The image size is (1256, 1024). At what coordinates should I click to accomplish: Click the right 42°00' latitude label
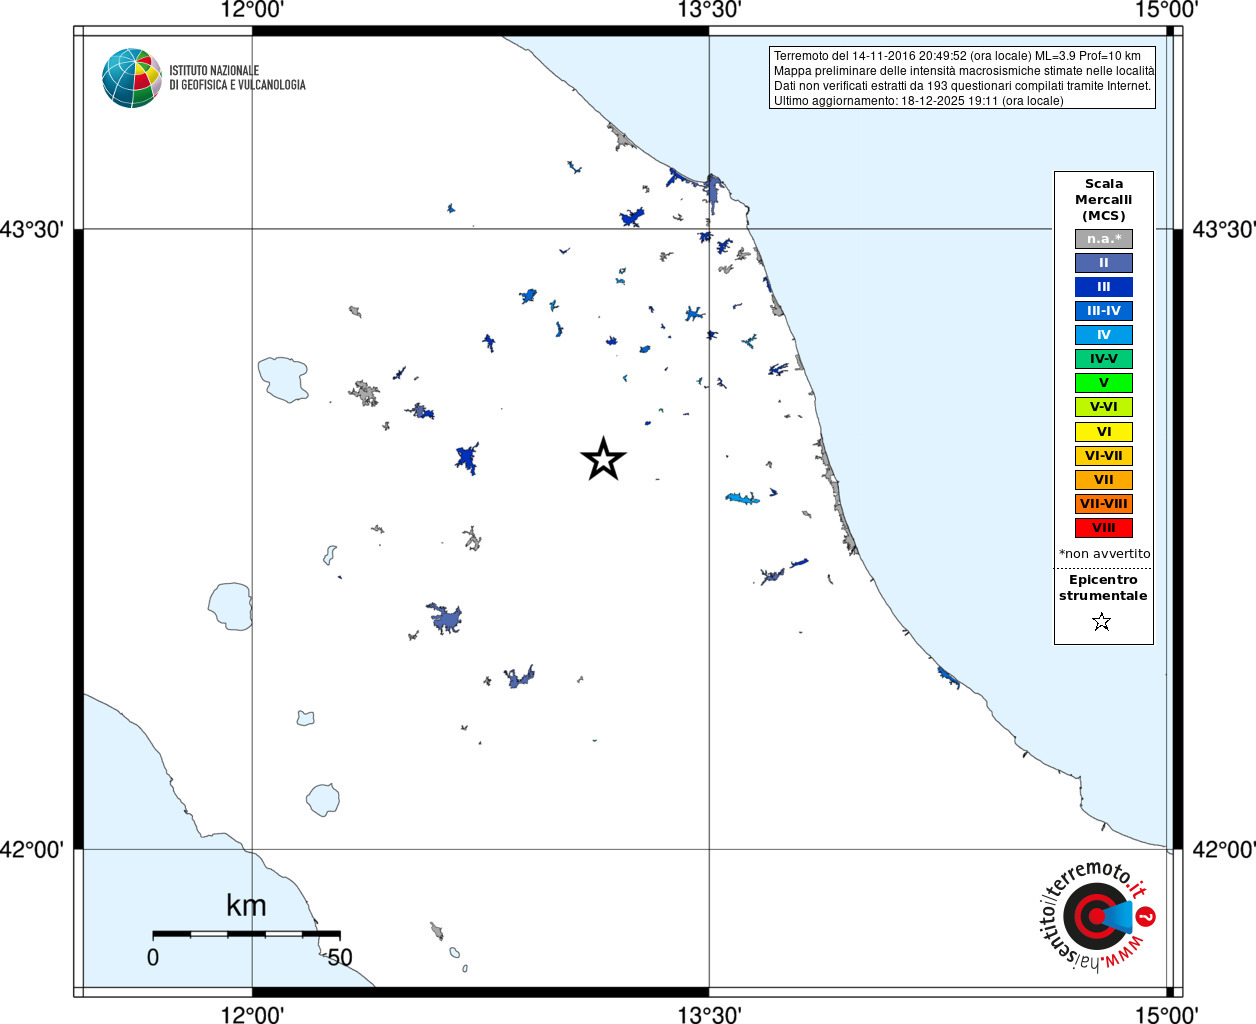click(1224, 849)
